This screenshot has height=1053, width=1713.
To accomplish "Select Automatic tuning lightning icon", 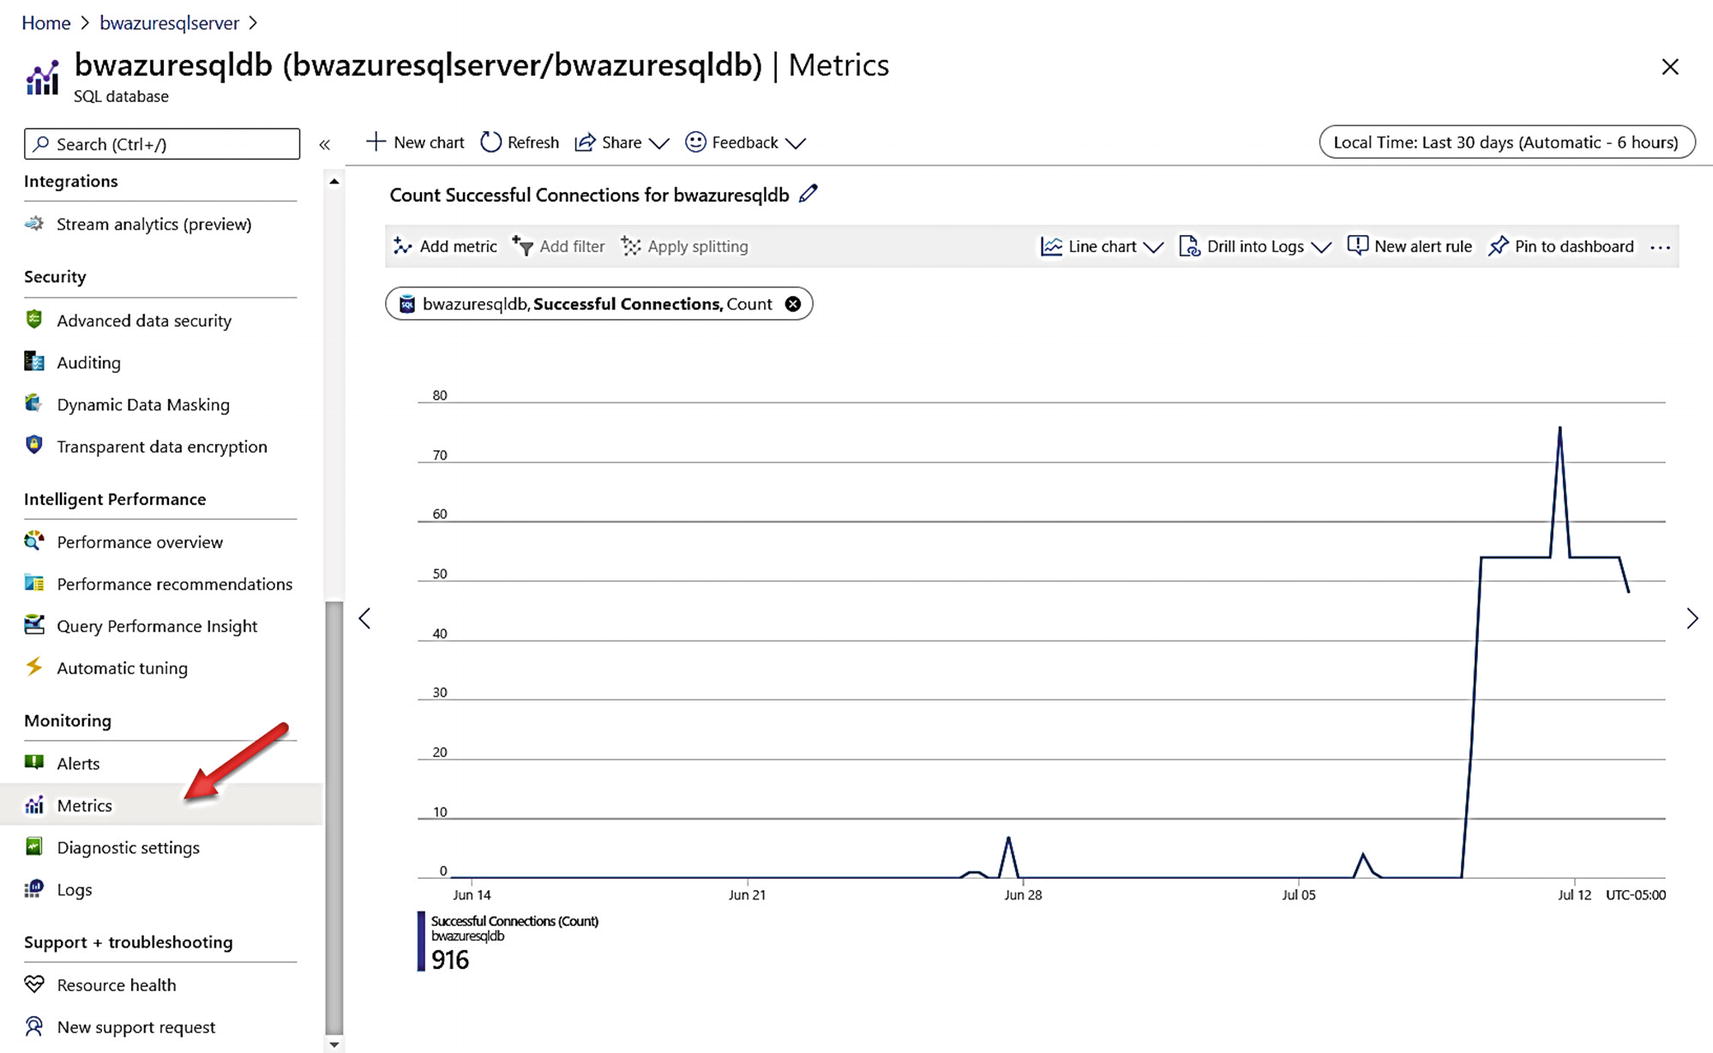I will 34,666.
